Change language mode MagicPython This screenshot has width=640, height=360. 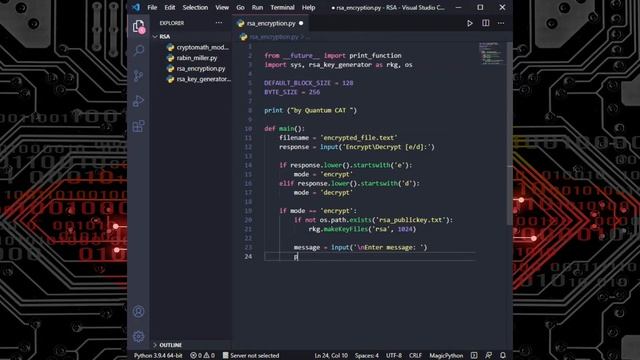point(446,356)
